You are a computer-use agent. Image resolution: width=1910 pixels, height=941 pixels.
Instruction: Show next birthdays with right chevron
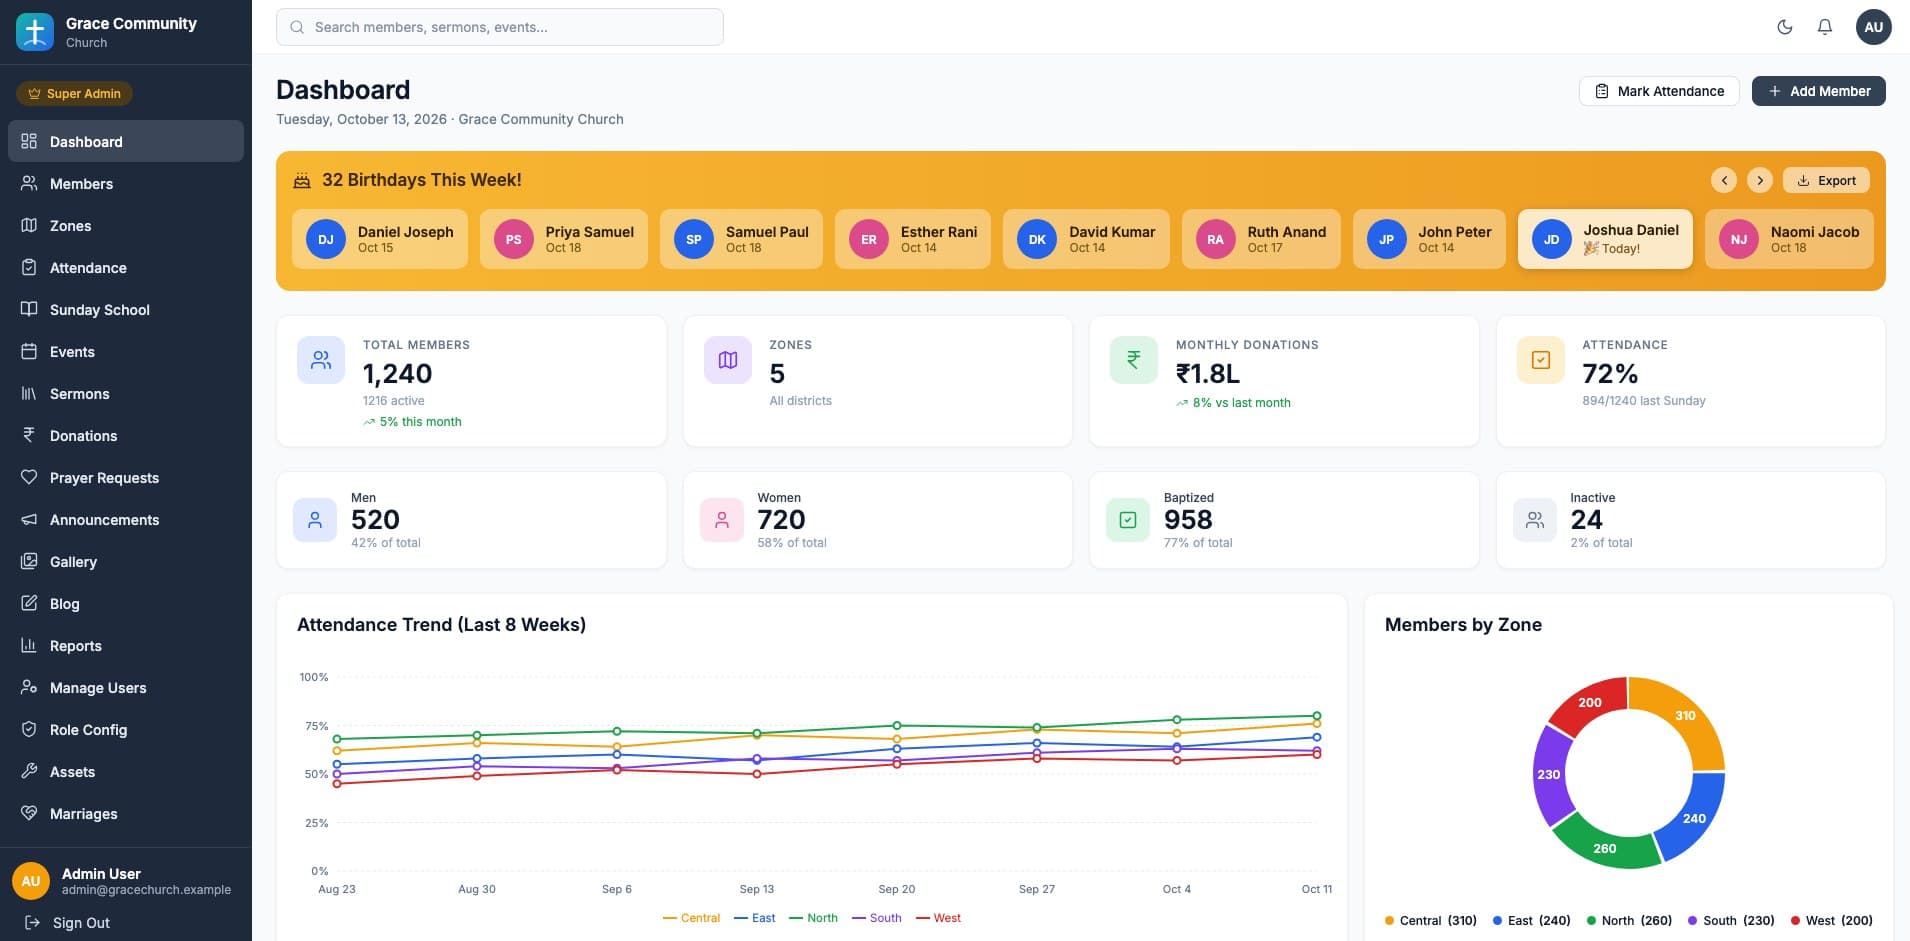[x=1760, y=180]
